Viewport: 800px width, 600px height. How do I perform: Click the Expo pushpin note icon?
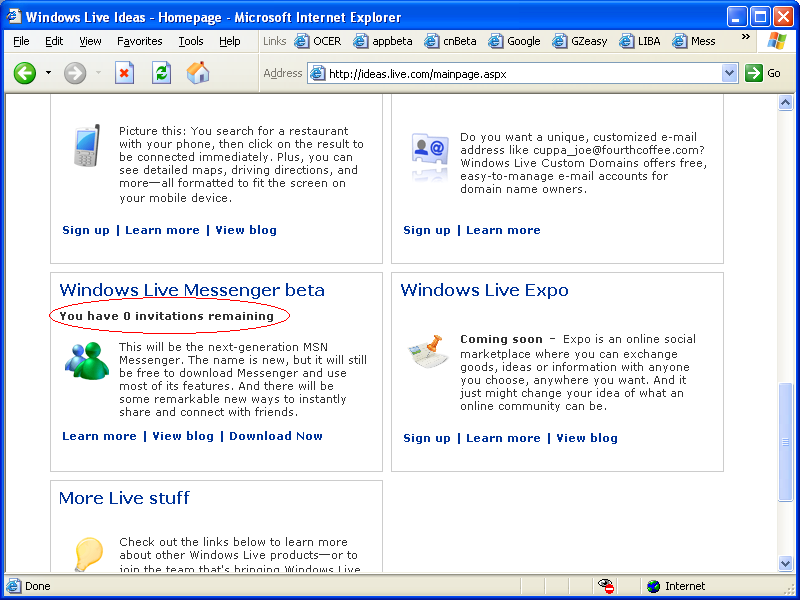pyautogui.click(x=428, y=352)
